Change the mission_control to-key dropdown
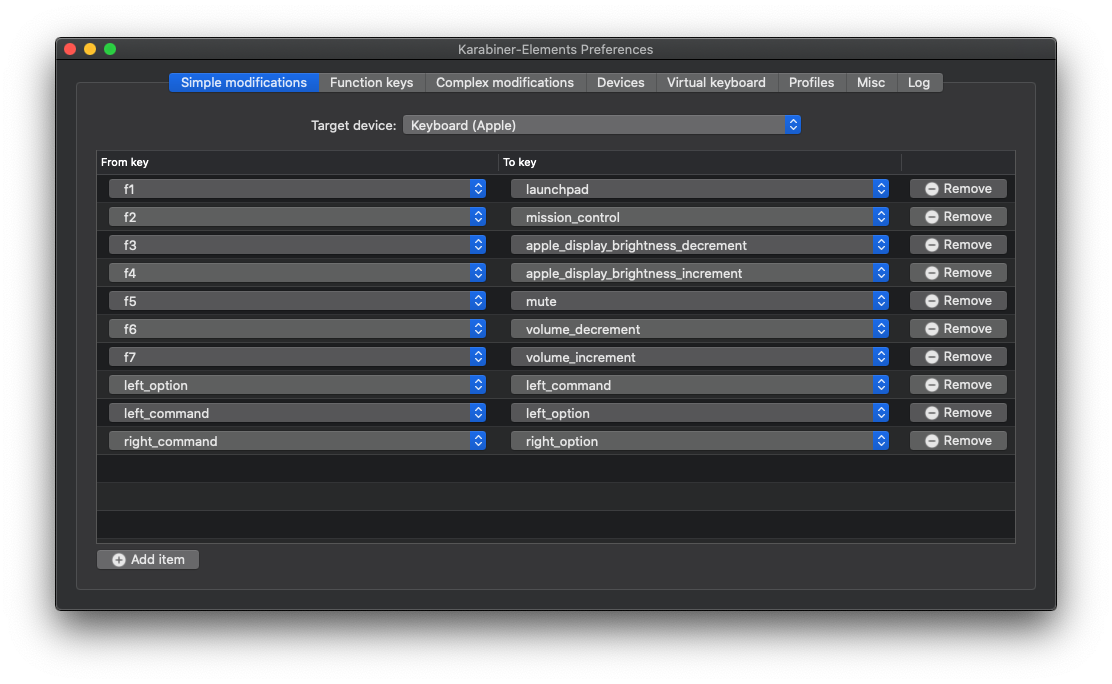The width and height of the screenshot is (1112, 684). (x=700, y=216)
